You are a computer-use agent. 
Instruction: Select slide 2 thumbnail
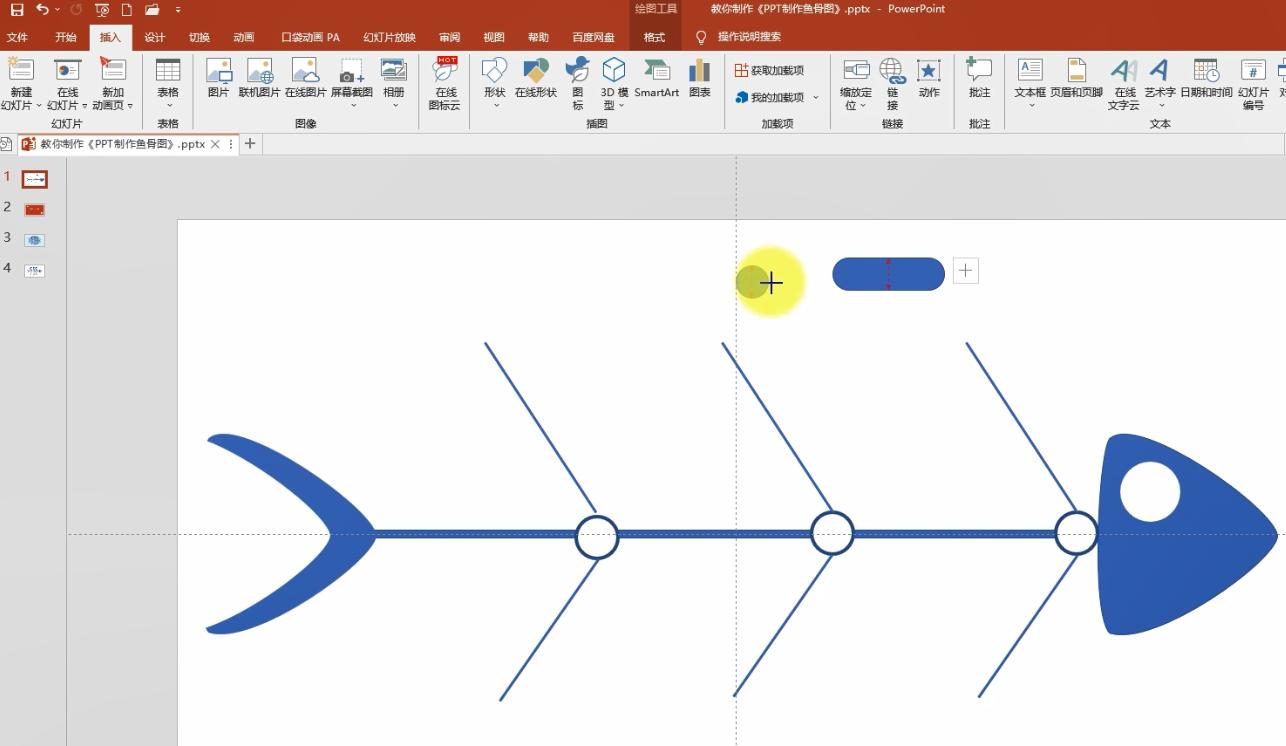point(35,210)
